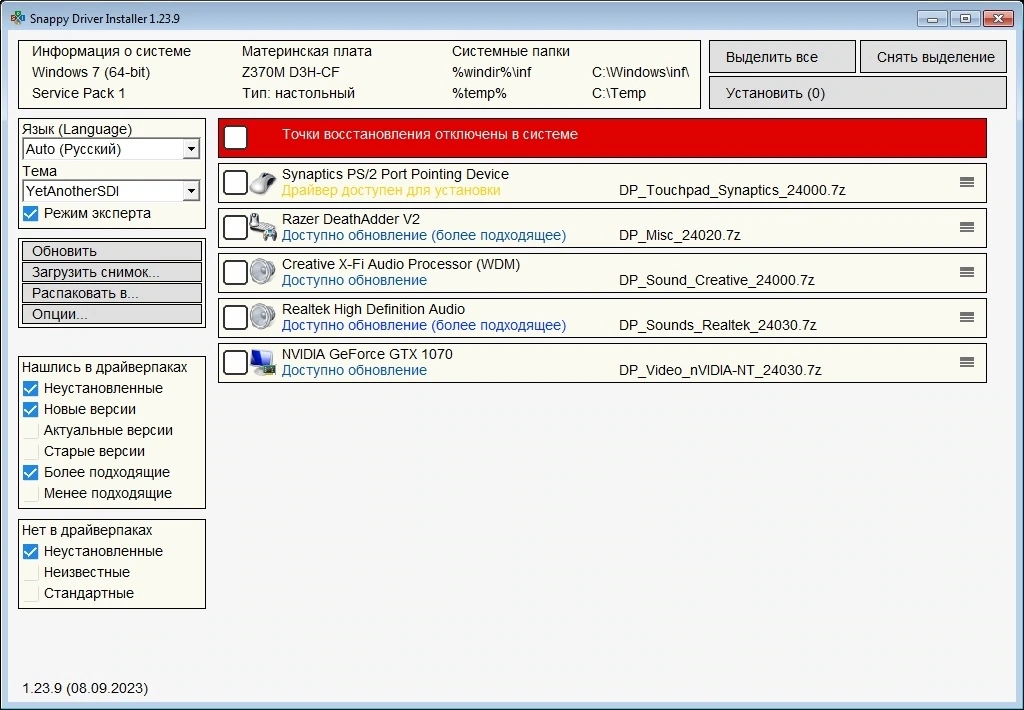Close the Snappy Driver Installer window
The height and width of the screenshot is (710, 1024).
point(998,18)
